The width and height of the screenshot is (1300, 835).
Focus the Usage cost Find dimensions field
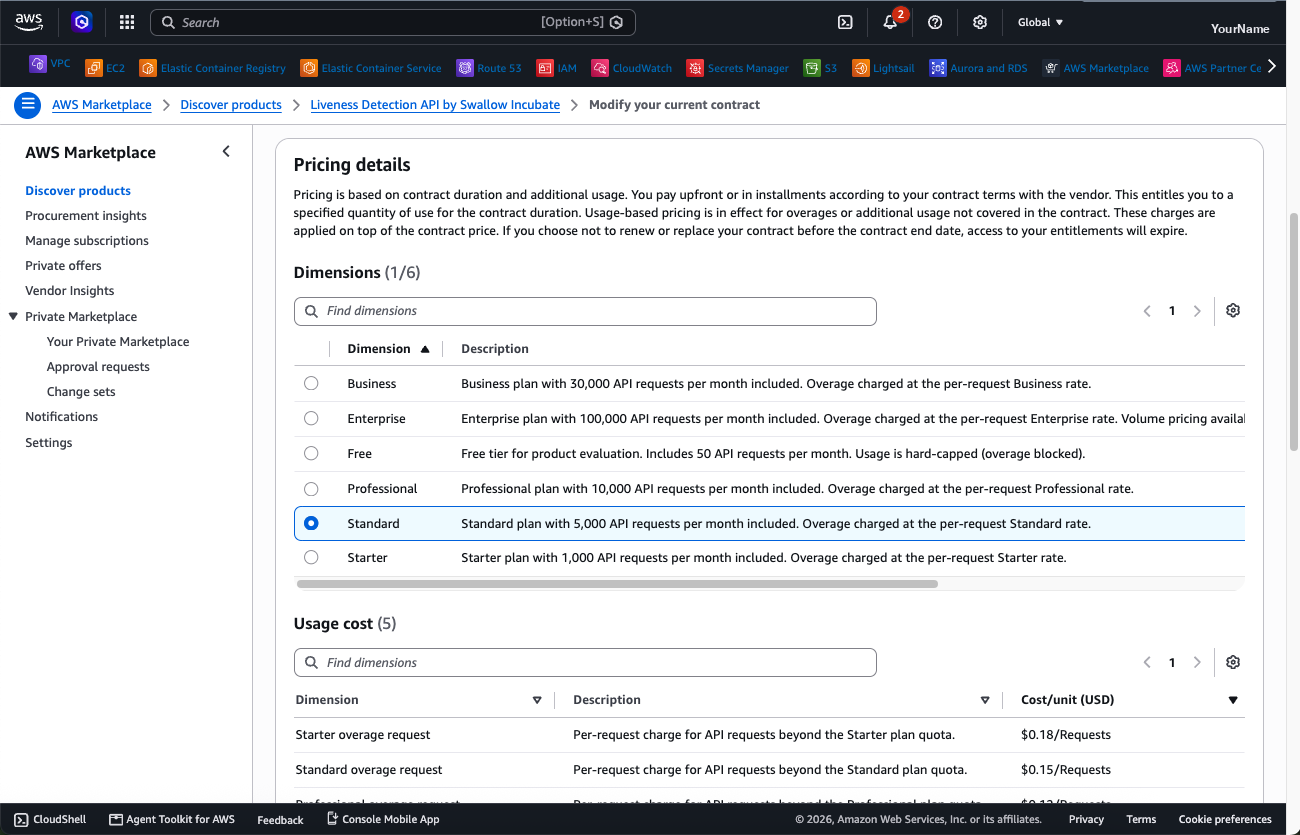click(585, 663)
